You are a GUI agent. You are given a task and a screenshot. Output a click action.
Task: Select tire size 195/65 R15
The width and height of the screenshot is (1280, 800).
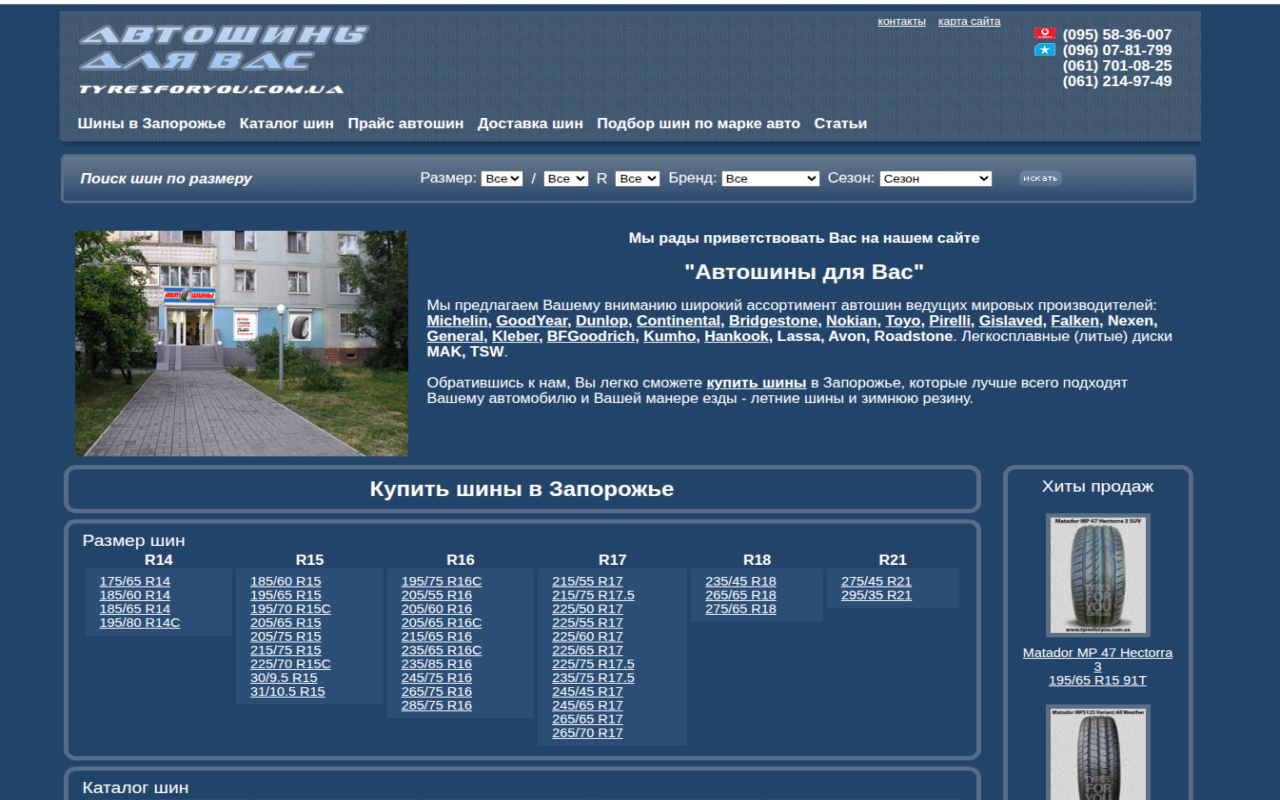tap(286, 595)
